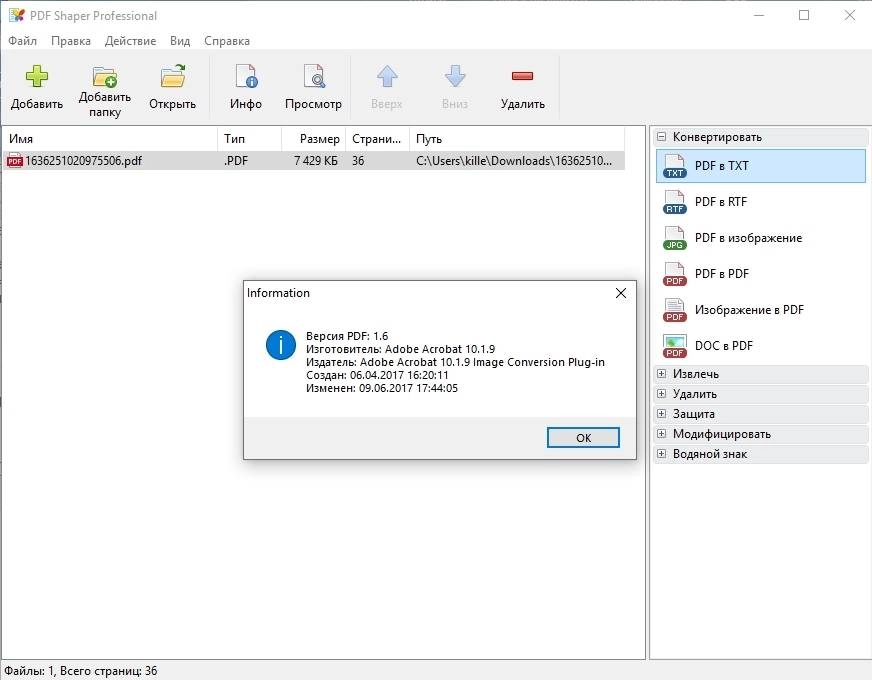Click the Издатель line in the dialog
The image size is (872, 680).
455,362
